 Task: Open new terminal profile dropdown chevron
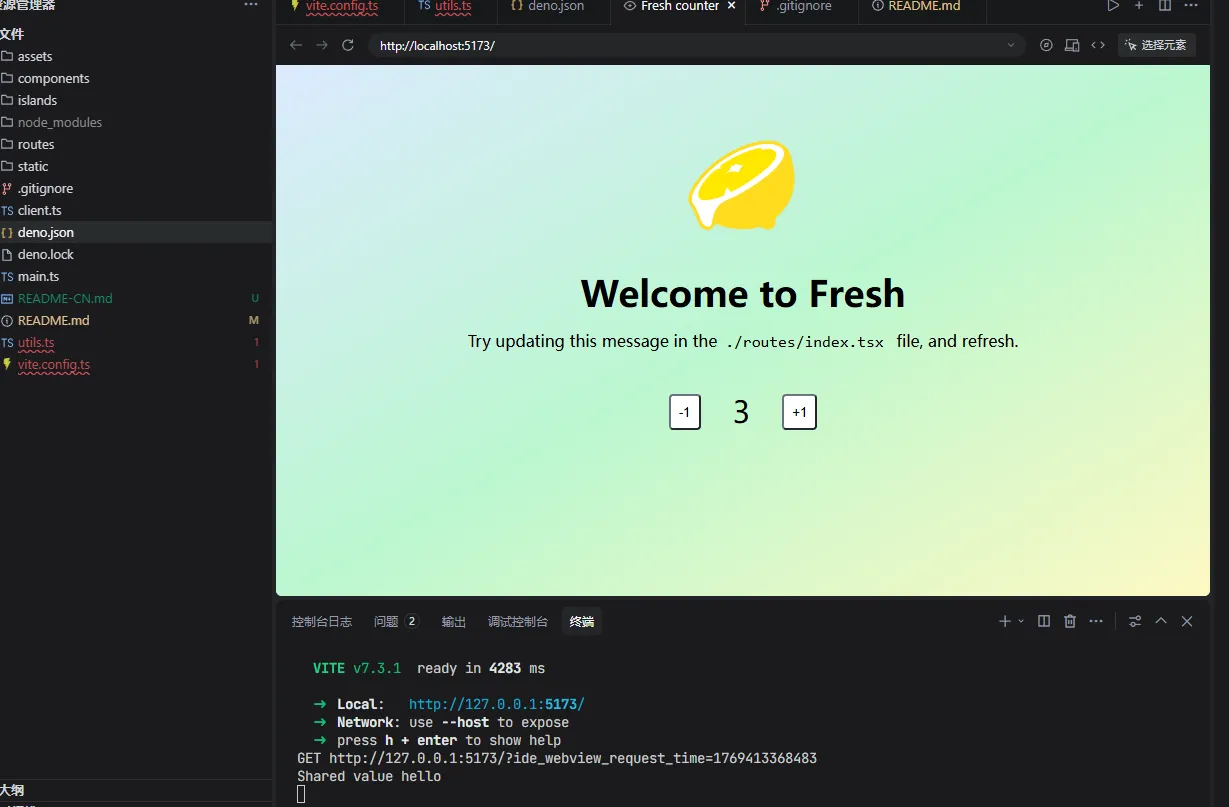pyautogui.click(x=1021, y=621)
